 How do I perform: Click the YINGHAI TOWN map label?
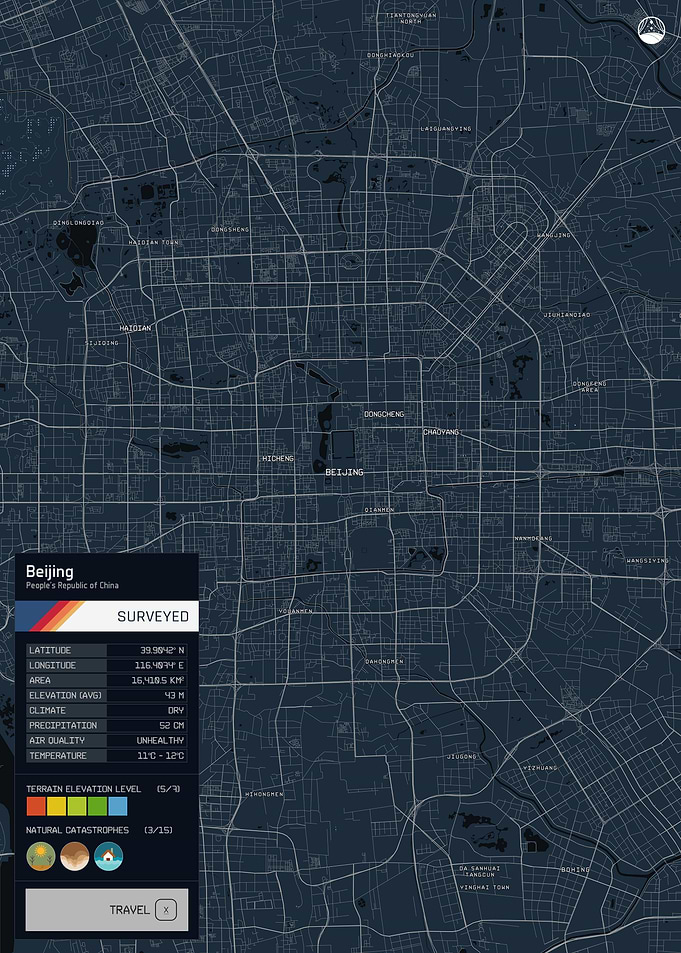tap(485, 887)
